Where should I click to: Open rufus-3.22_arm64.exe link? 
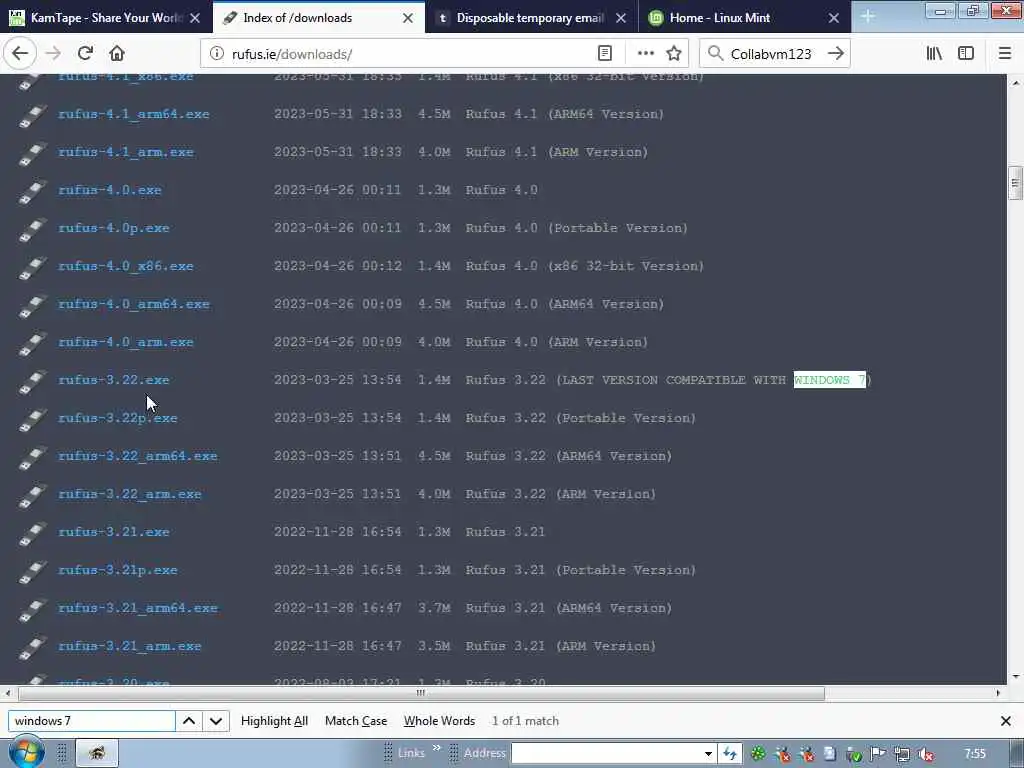click(138, 456)
